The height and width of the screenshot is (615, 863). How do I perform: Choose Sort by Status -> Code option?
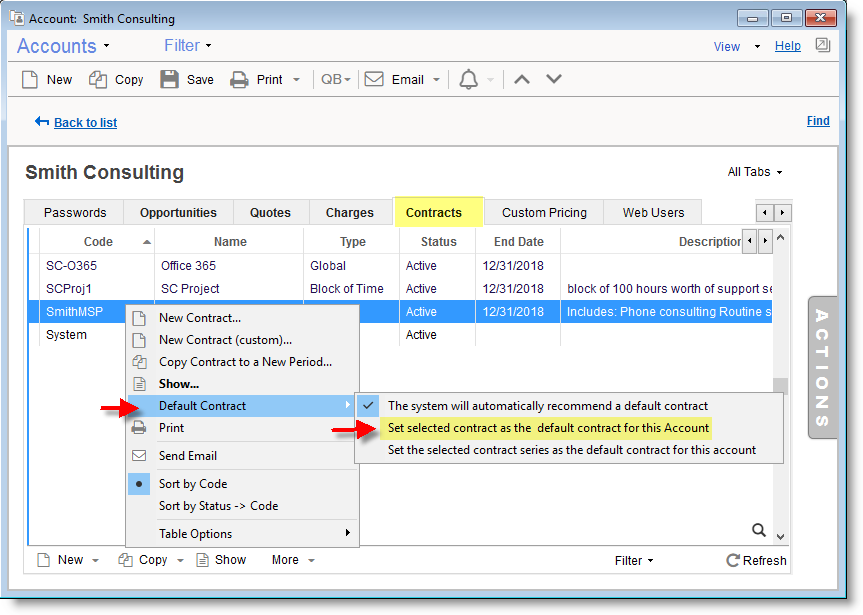click(218, 506)
